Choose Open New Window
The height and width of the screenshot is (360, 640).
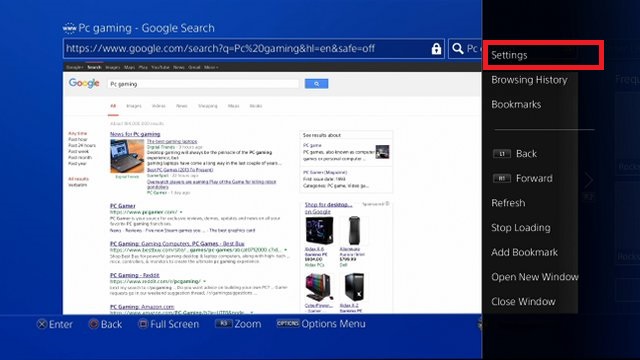pos(534,277)
